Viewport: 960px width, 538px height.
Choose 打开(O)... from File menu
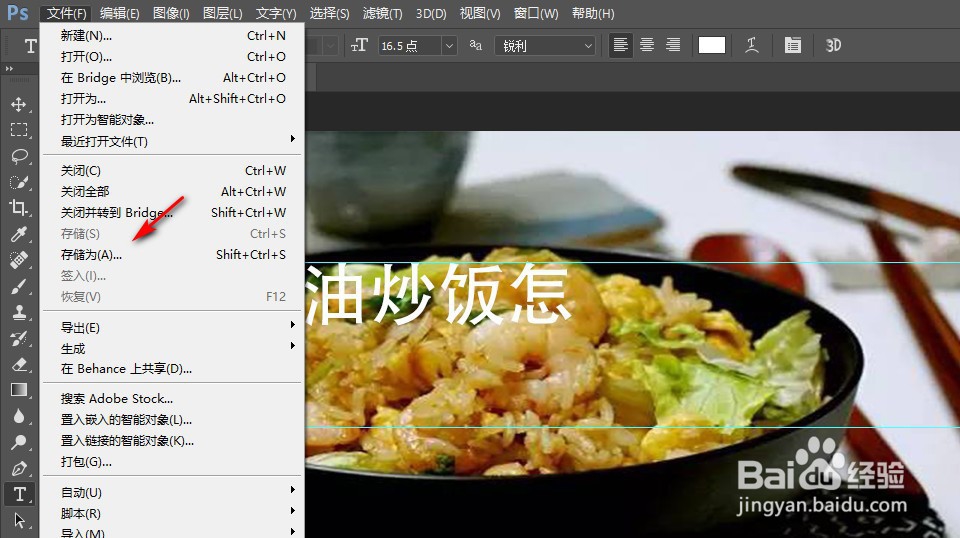171,56
